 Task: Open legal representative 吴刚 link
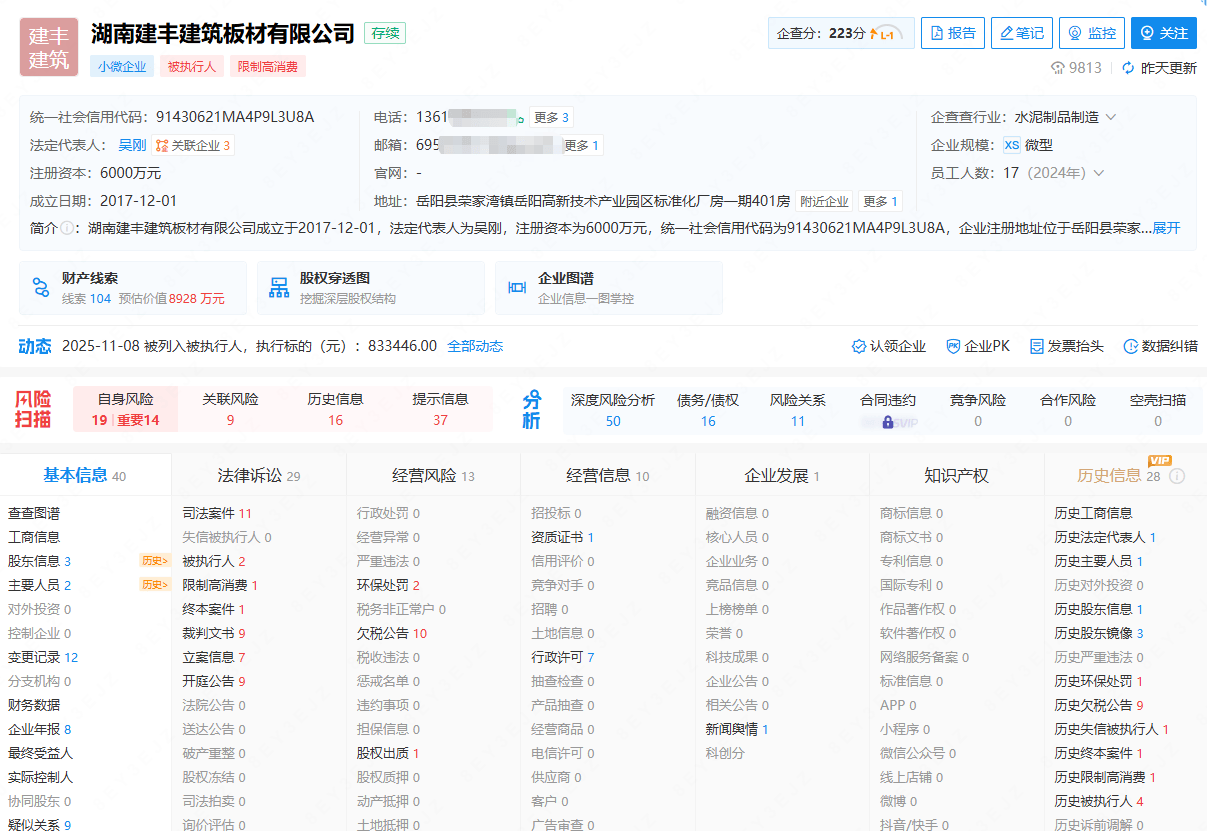click(x=132, y=145)
